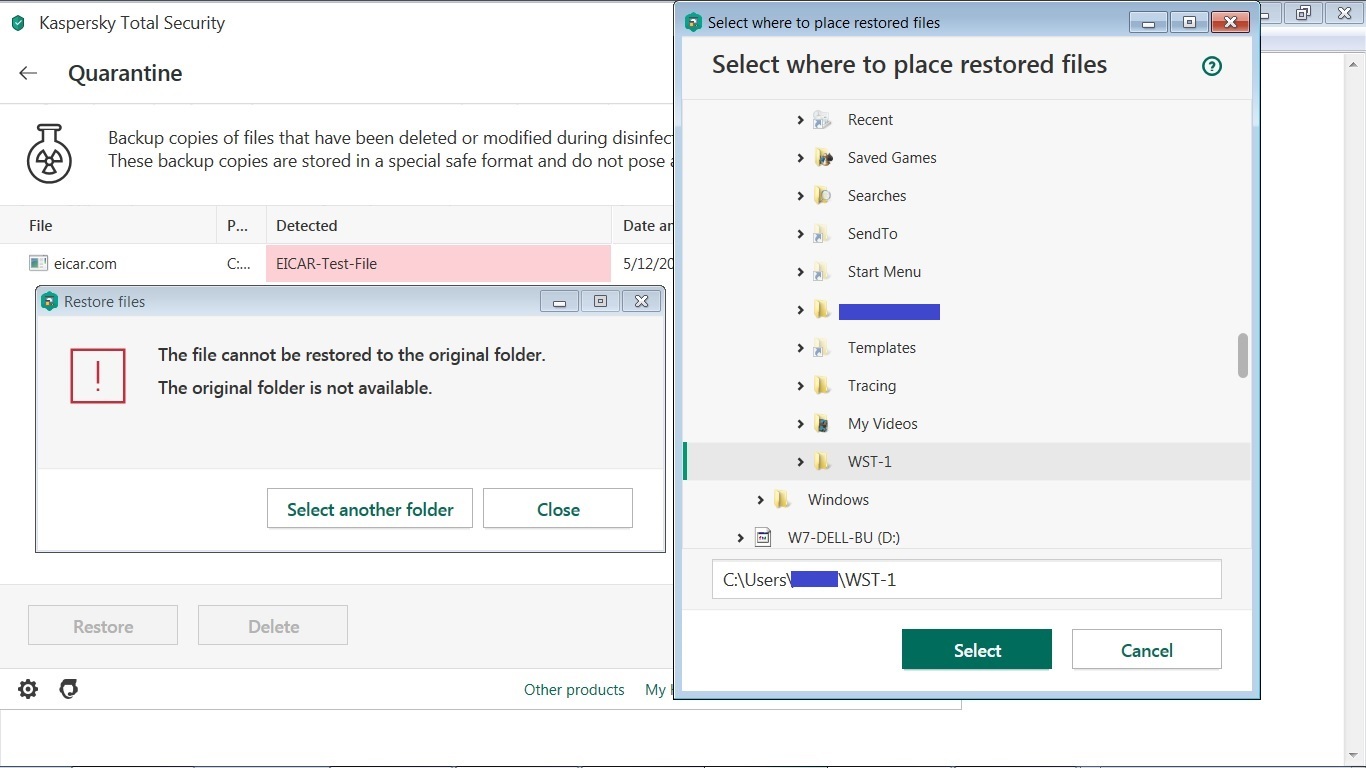Viewport: 1366px width, 768px height.
Task: Click the Start Menu folder icon
Action: tap(822, 272)
